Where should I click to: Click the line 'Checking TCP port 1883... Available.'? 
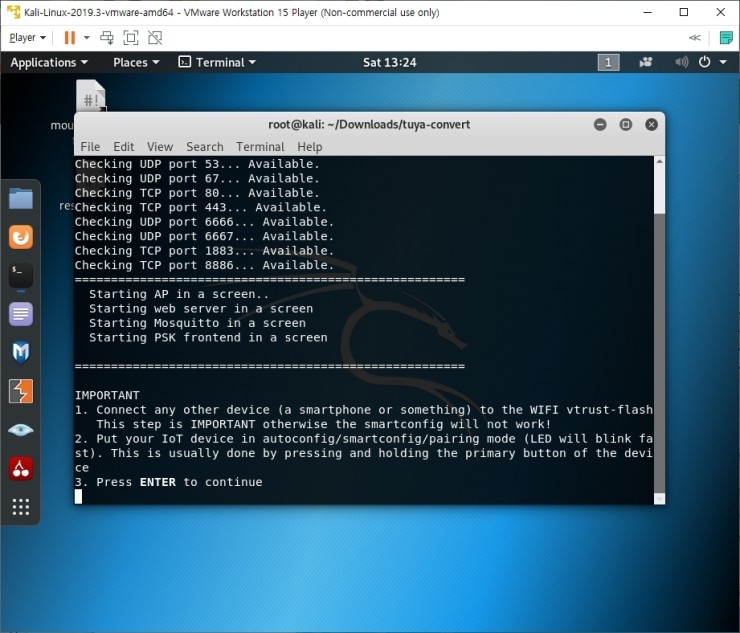pyautogui.click(x=204, y=251)
